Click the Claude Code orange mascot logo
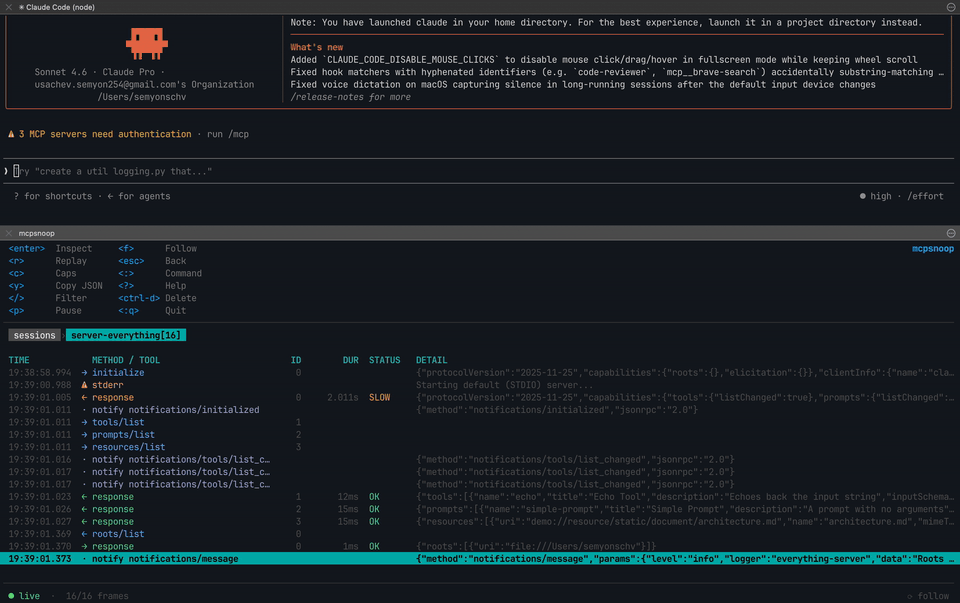 coord(147,43)
